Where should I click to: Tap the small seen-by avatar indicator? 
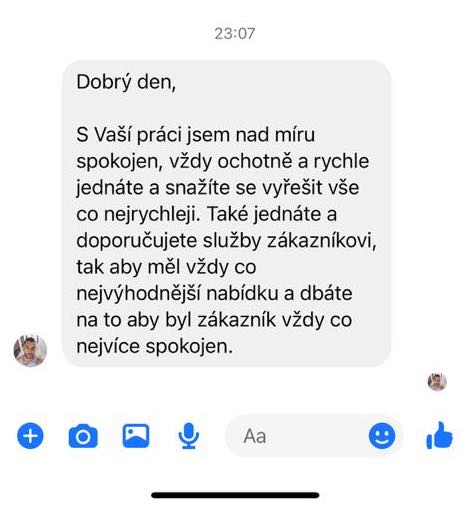[437, 382]
